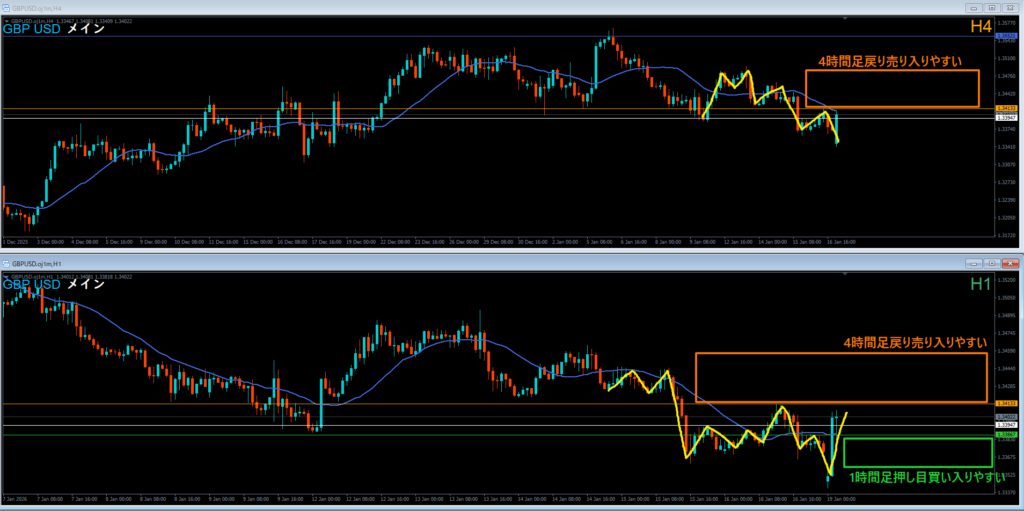Image resolution: width=1024 pixels, height=511 pixels.
Task: Select the green H1 timeframe label
Action: pyautogui.click(x=980, y=284)
